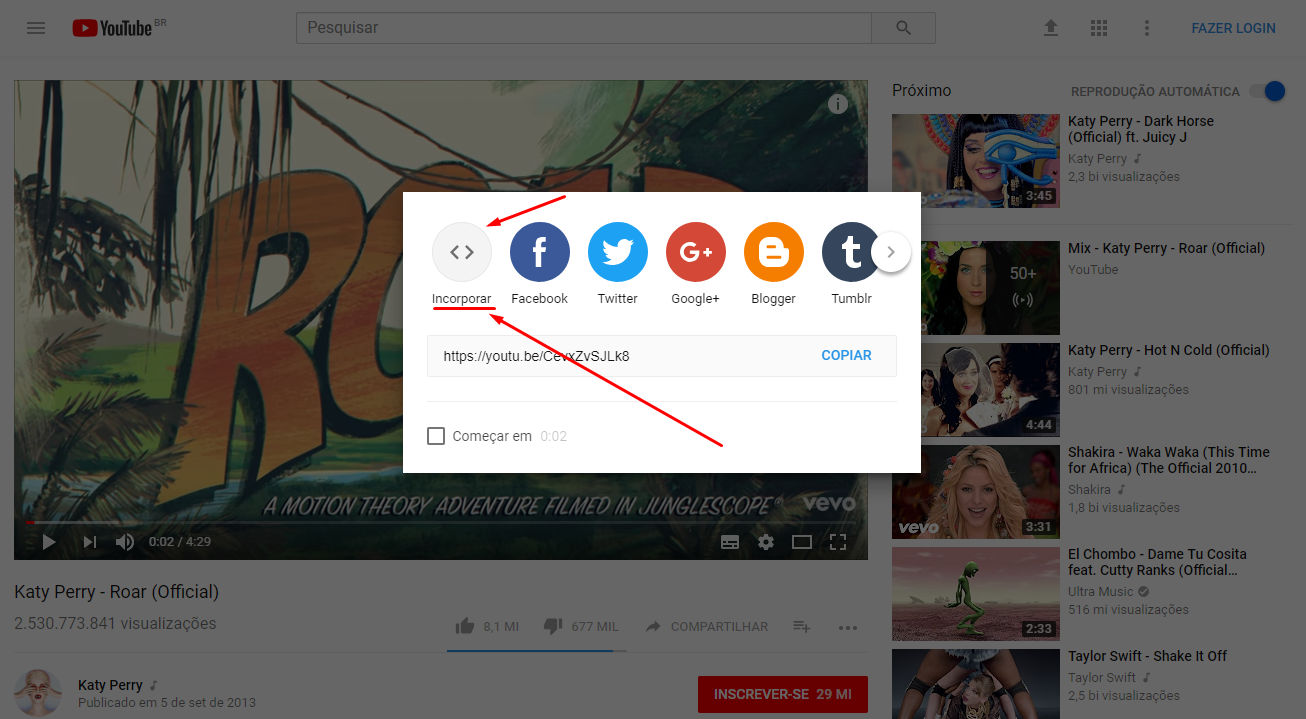The width and height of the screenshot is (1306, 719).
Task: Open the YouTube apps grid icon
Action: 1099,28
